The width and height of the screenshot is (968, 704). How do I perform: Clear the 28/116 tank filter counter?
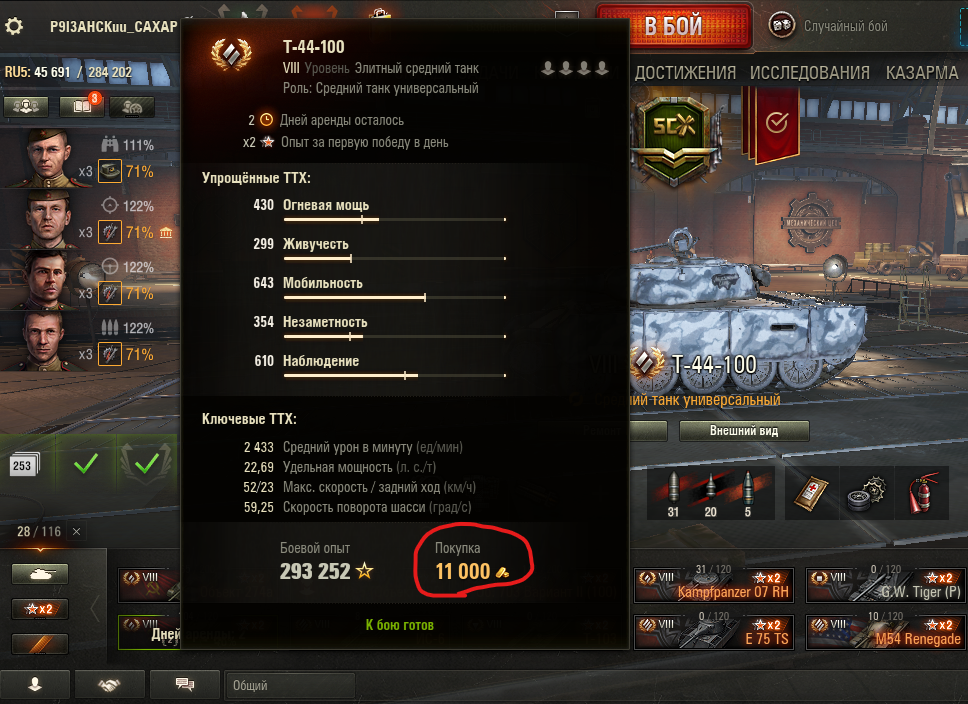pos(77,531)
